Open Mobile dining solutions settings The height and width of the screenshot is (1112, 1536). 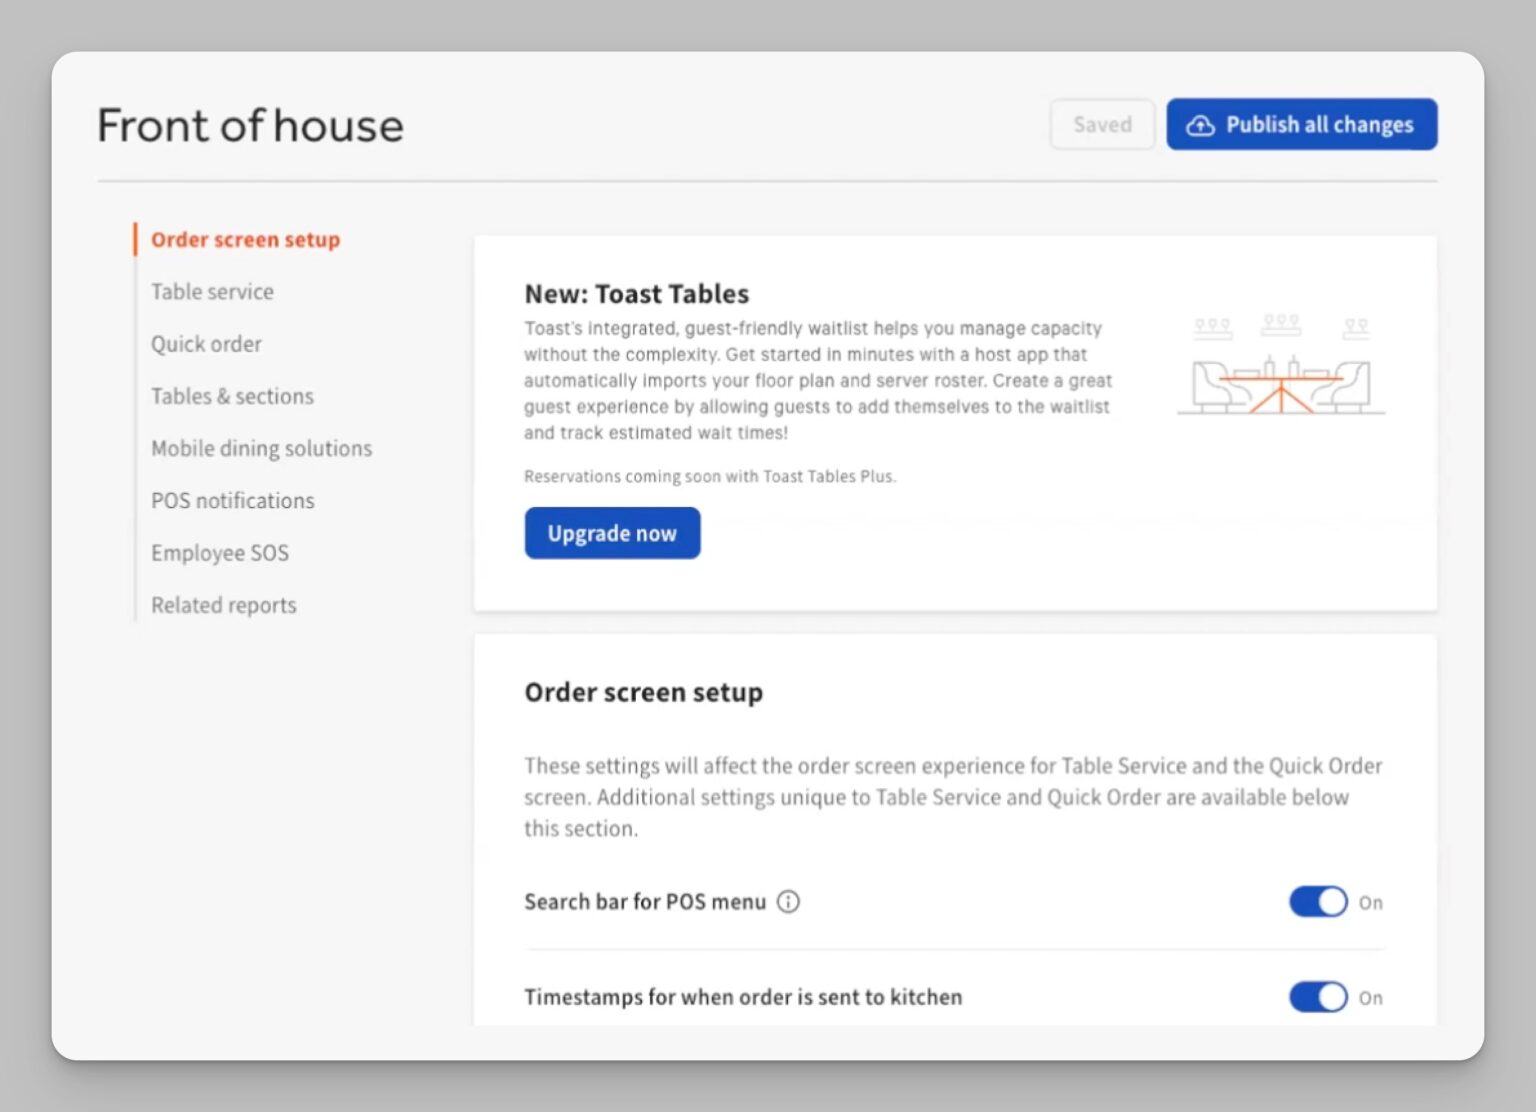pyautogui.click(x=261, y=449)
